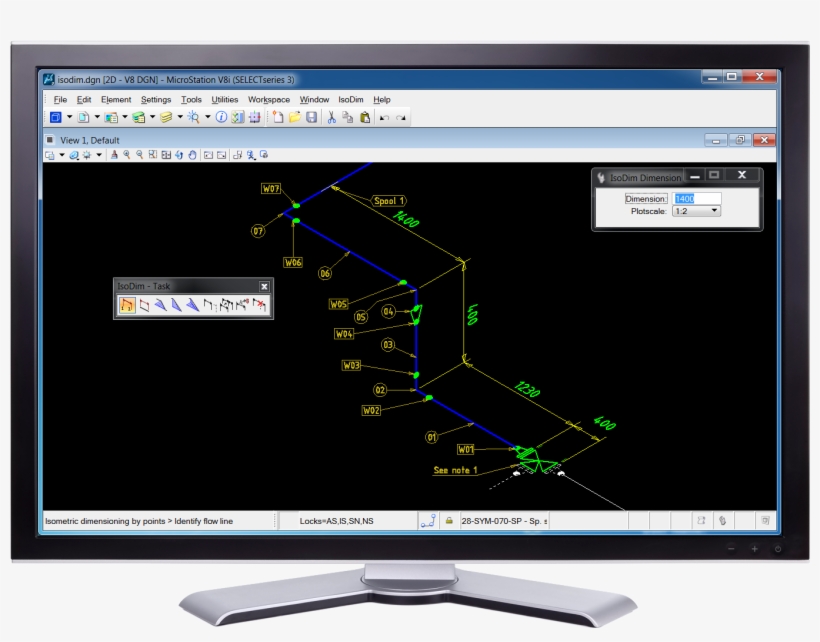
Task: Click the Saved Views icon
Action: pos(255,117)
